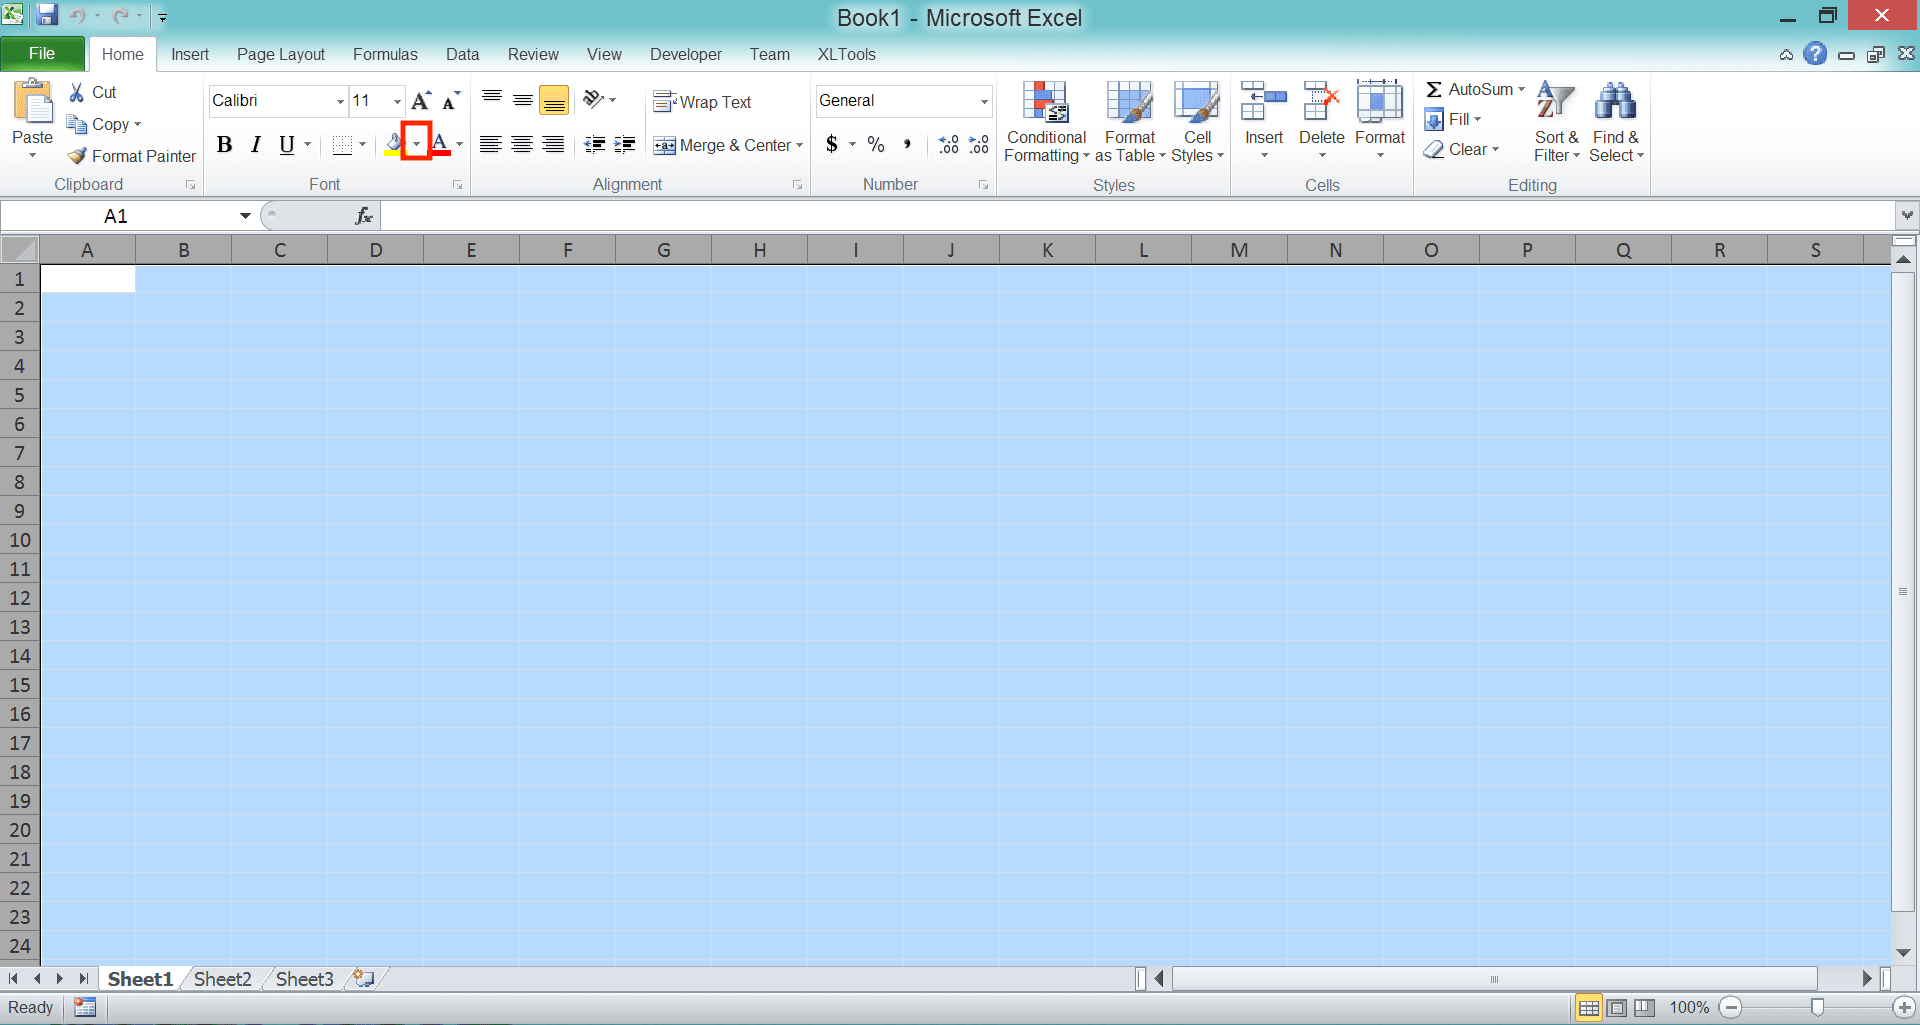This screenshot has height=1025, width=1920.
Task: Switch to the Page Layout tab
Action: click(281, 54)
